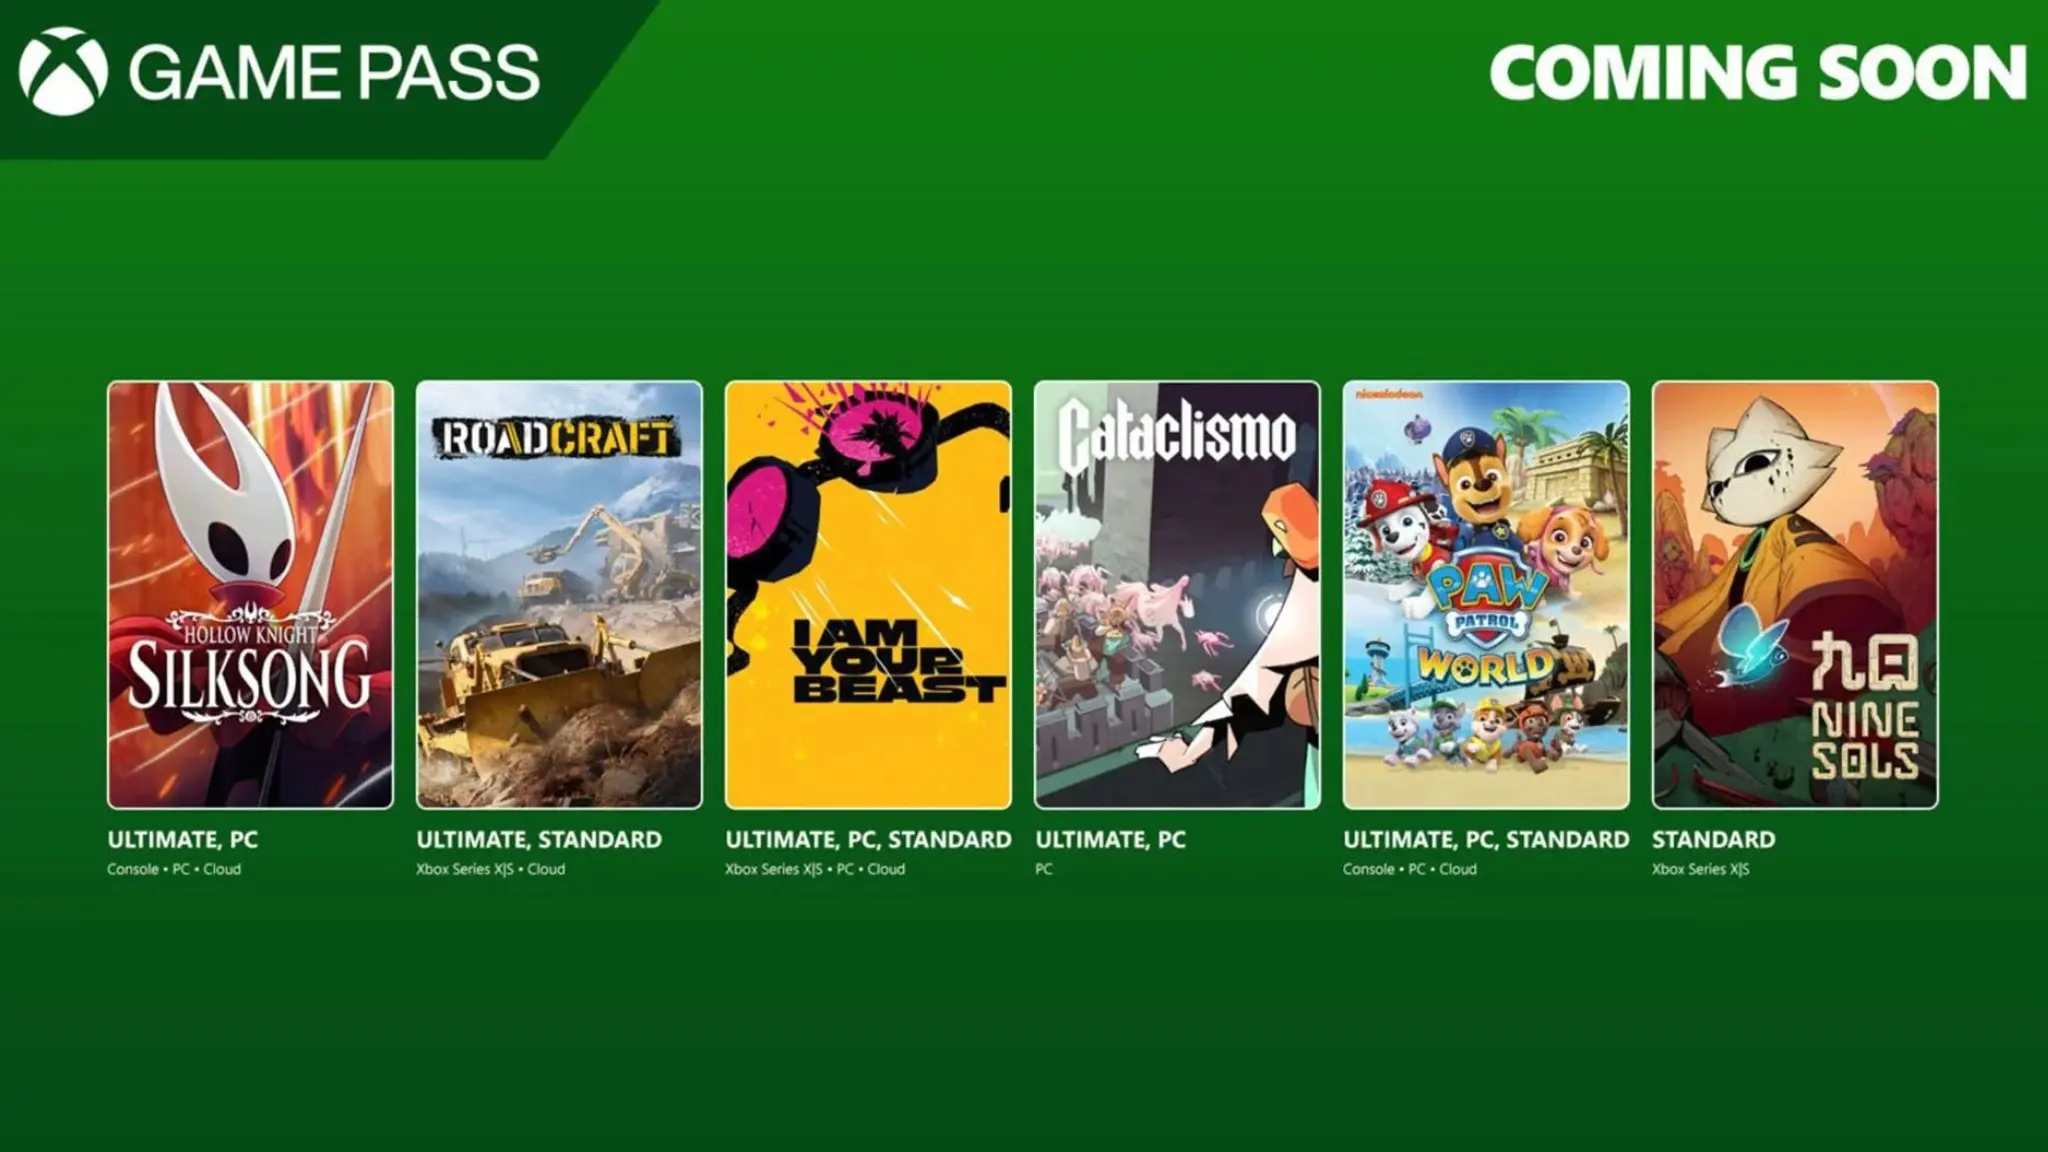The image size is (2048, 1152).
Task: Click STANDARD label under Nine Sols
Action: [x=1714, y=840]
